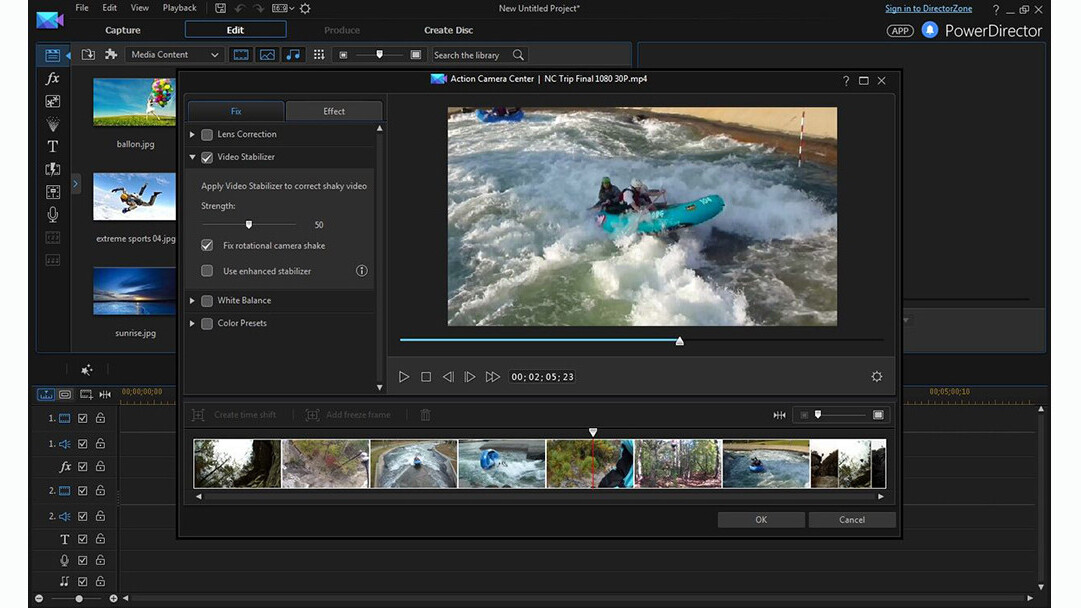
Task: Click the Strength slider handle
Action: point(249,225)
